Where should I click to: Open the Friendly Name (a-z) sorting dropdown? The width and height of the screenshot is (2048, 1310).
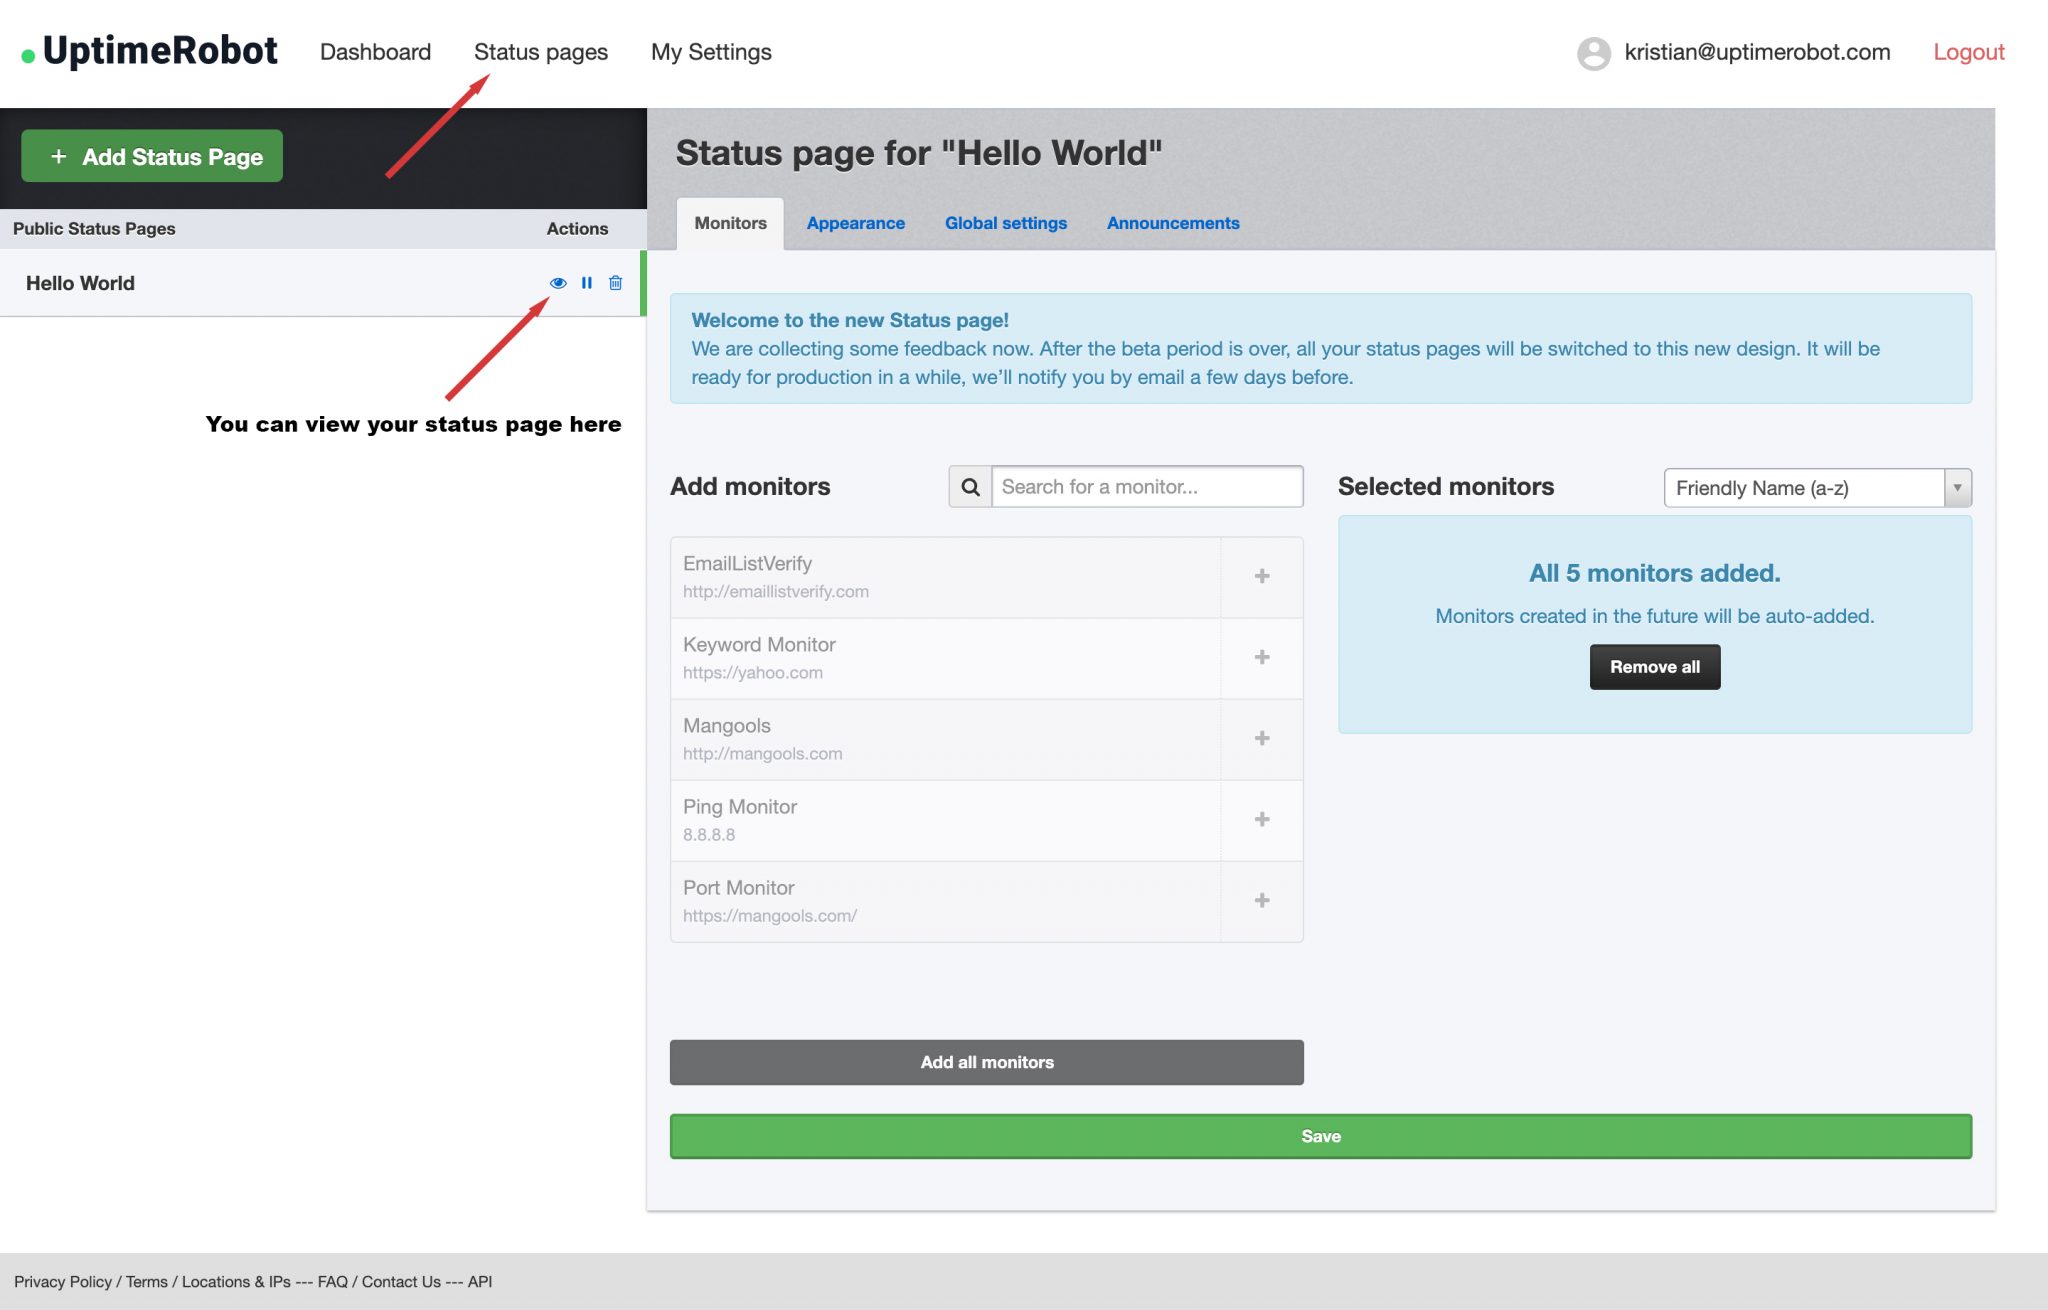pyautogui.click(x=1810, y=488)
